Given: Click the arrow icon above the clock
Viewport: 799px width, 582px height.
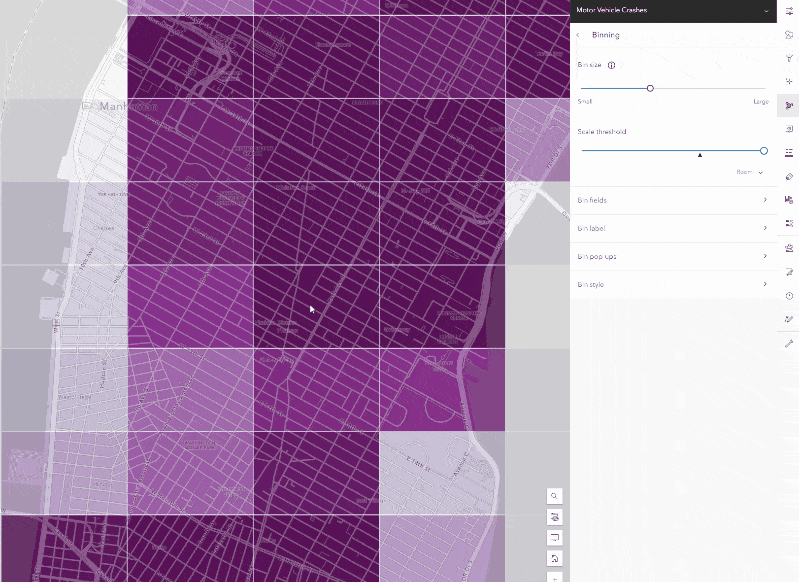Looking at the screenshot, I should pyautogui.click(x=789, y=272).
